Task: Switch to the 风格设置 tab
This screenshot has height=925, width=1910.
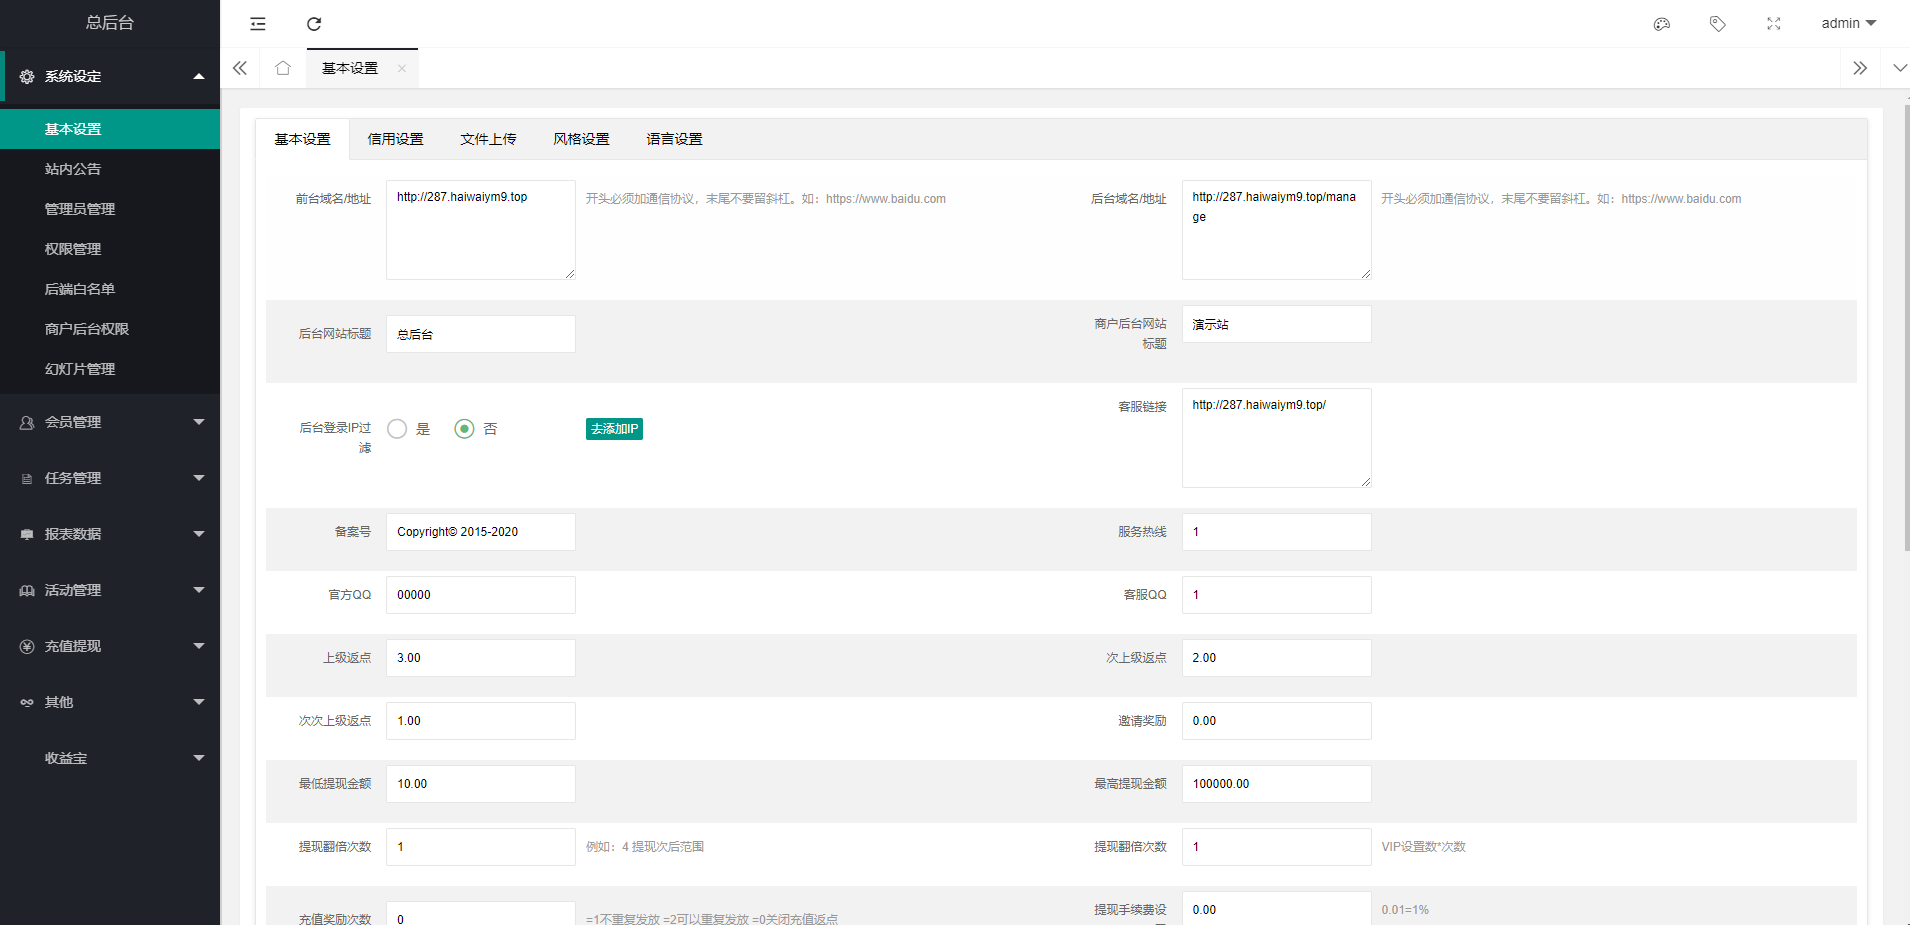Action: [581, 139]
